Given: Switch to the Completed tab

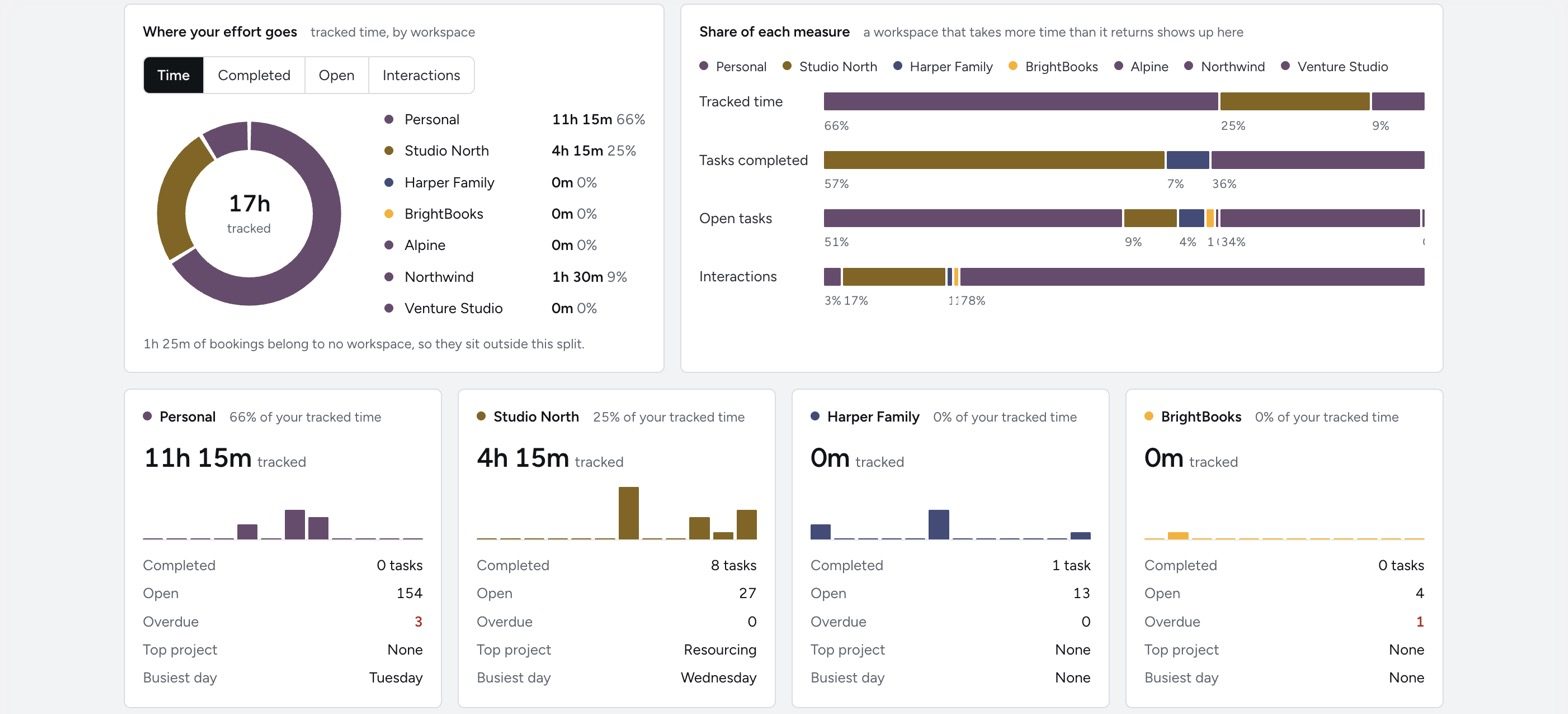Looking at the screenshot, I should tap(254, 75).
